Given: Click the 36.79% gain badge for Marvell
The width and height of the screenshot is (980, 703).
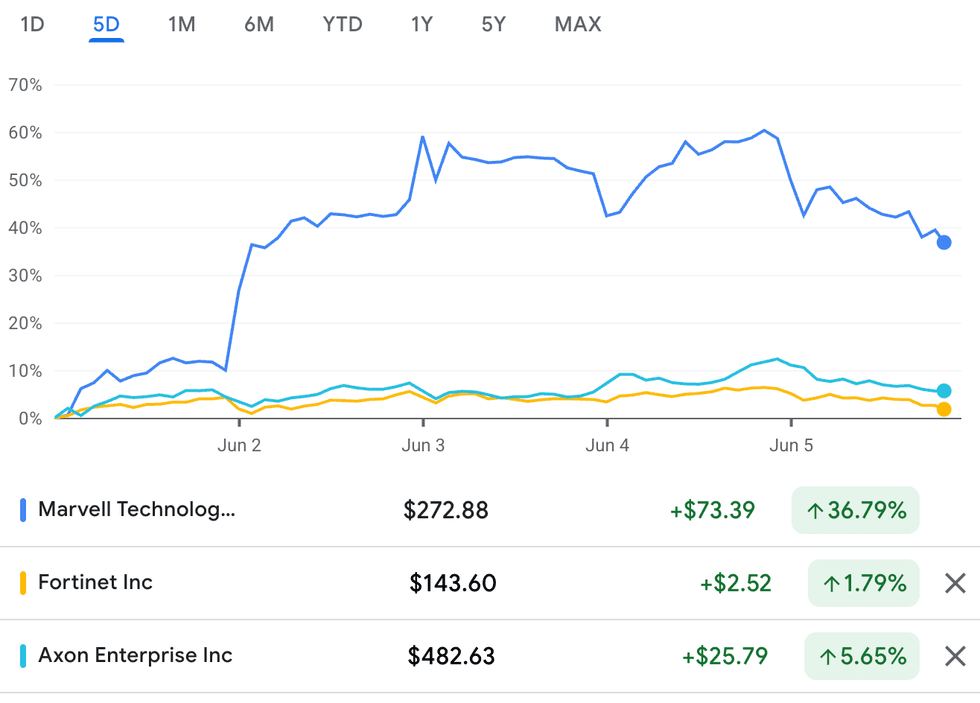Looking at the screenshot, I should 855,510.
